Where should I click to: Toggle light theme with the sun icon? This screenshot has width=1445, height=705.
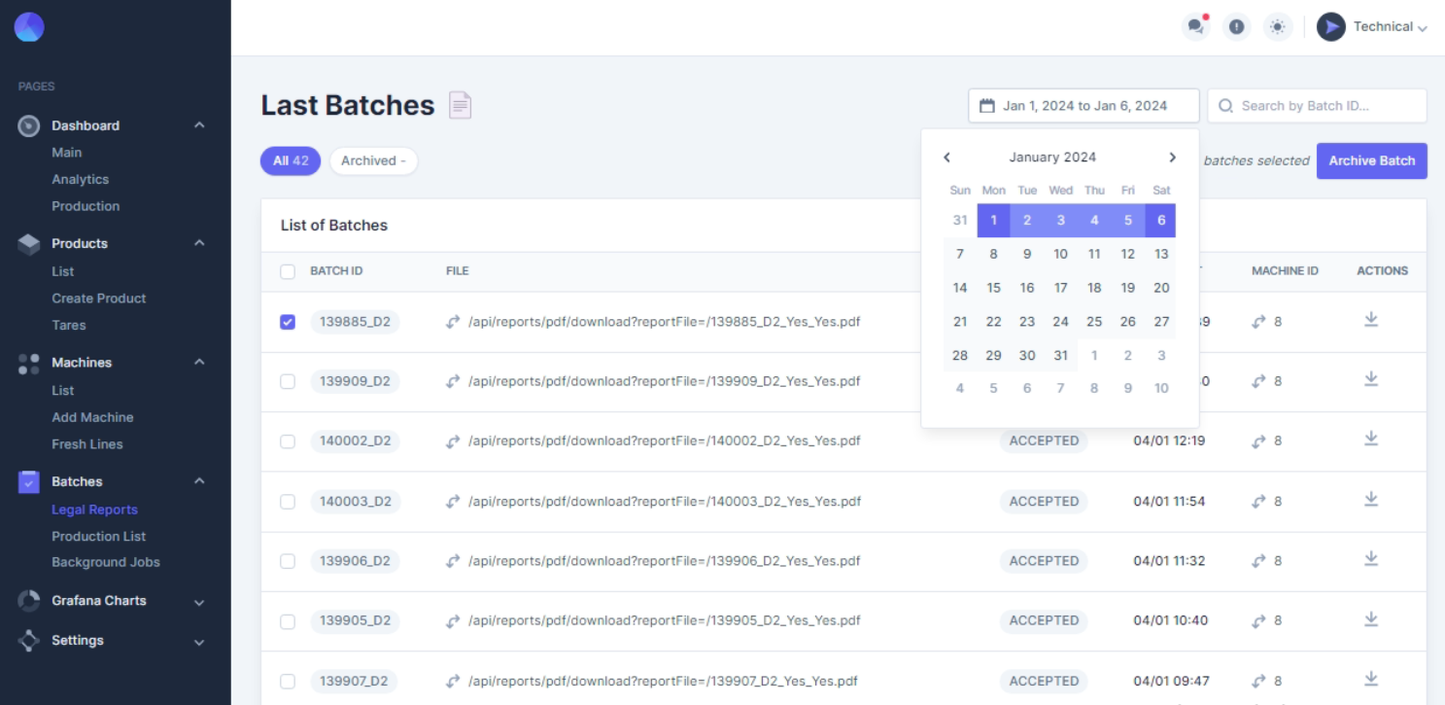click(x=1277, y=27)
